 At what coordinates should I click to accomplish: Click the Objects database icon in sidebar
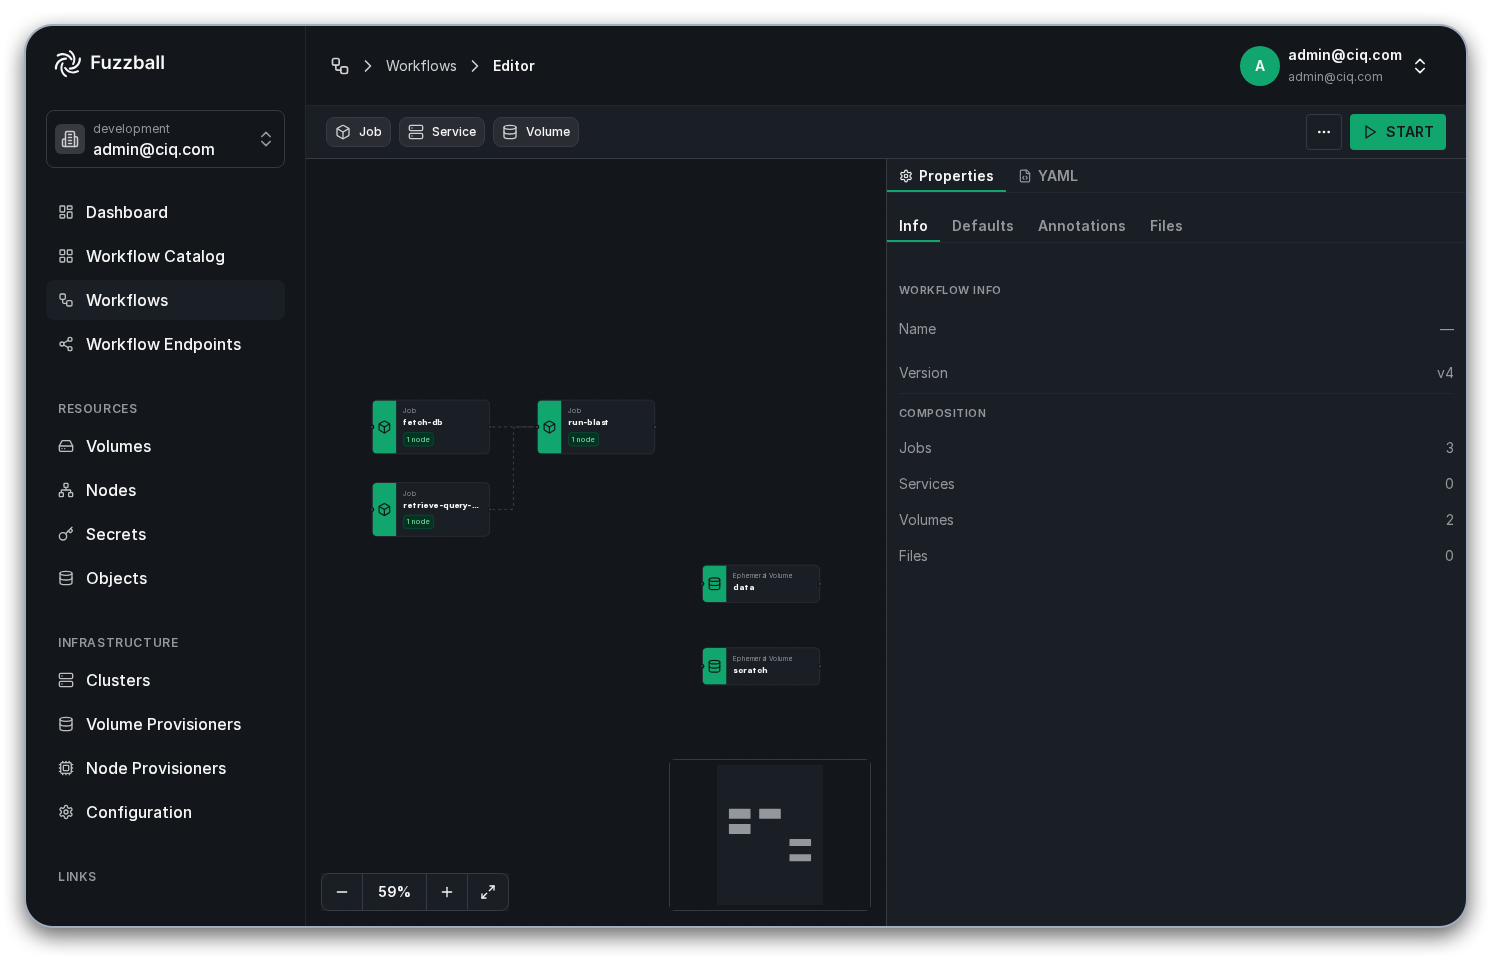[66, 578]
